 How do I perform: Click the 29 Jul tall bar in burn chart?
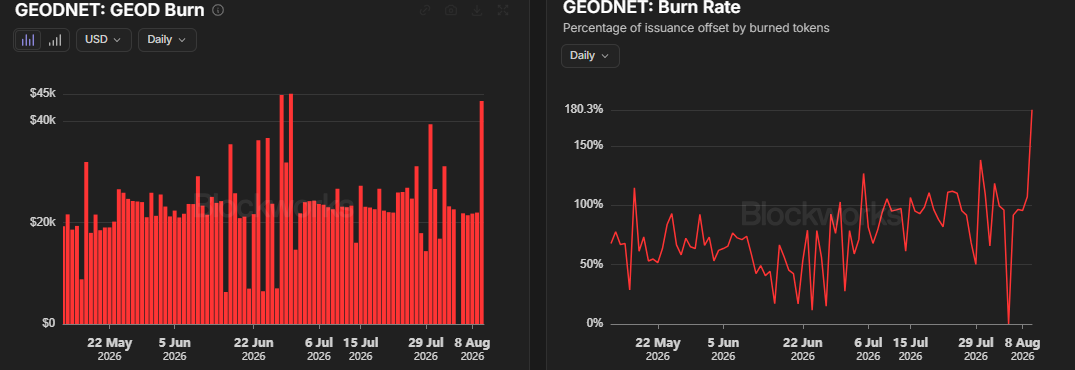(430, 224)
